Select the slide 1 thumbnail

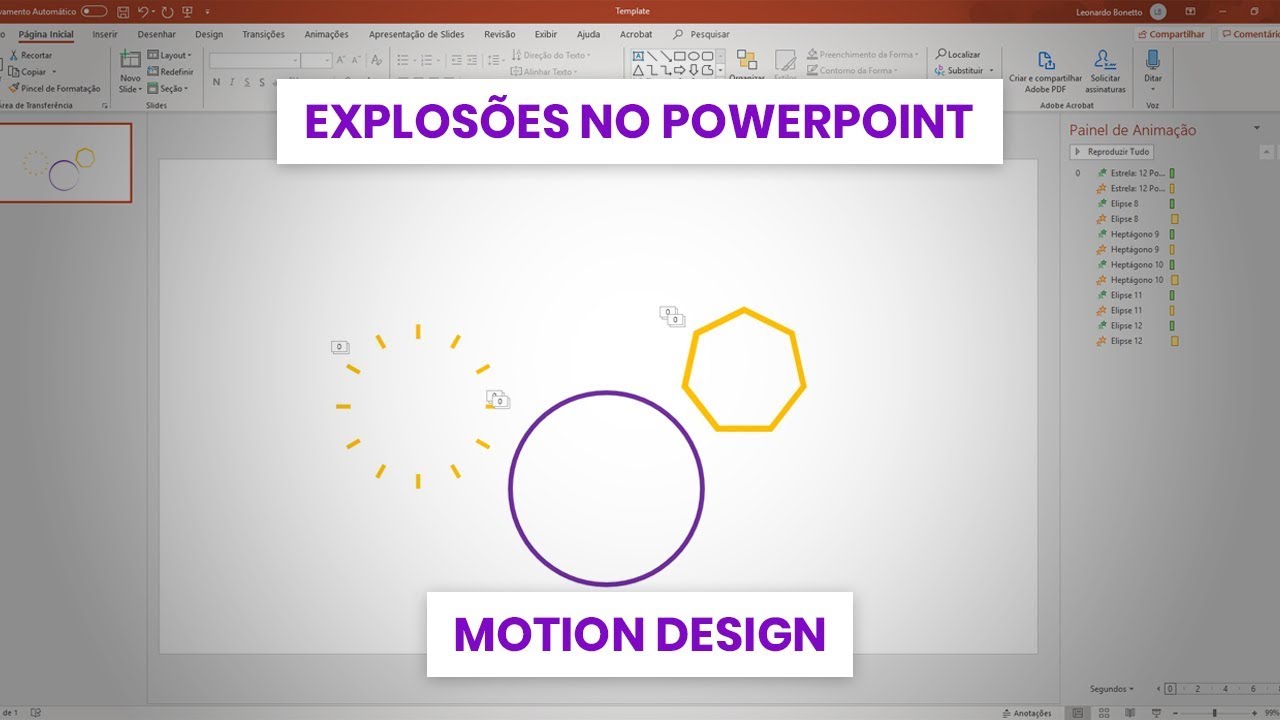(x=66, y=163)
